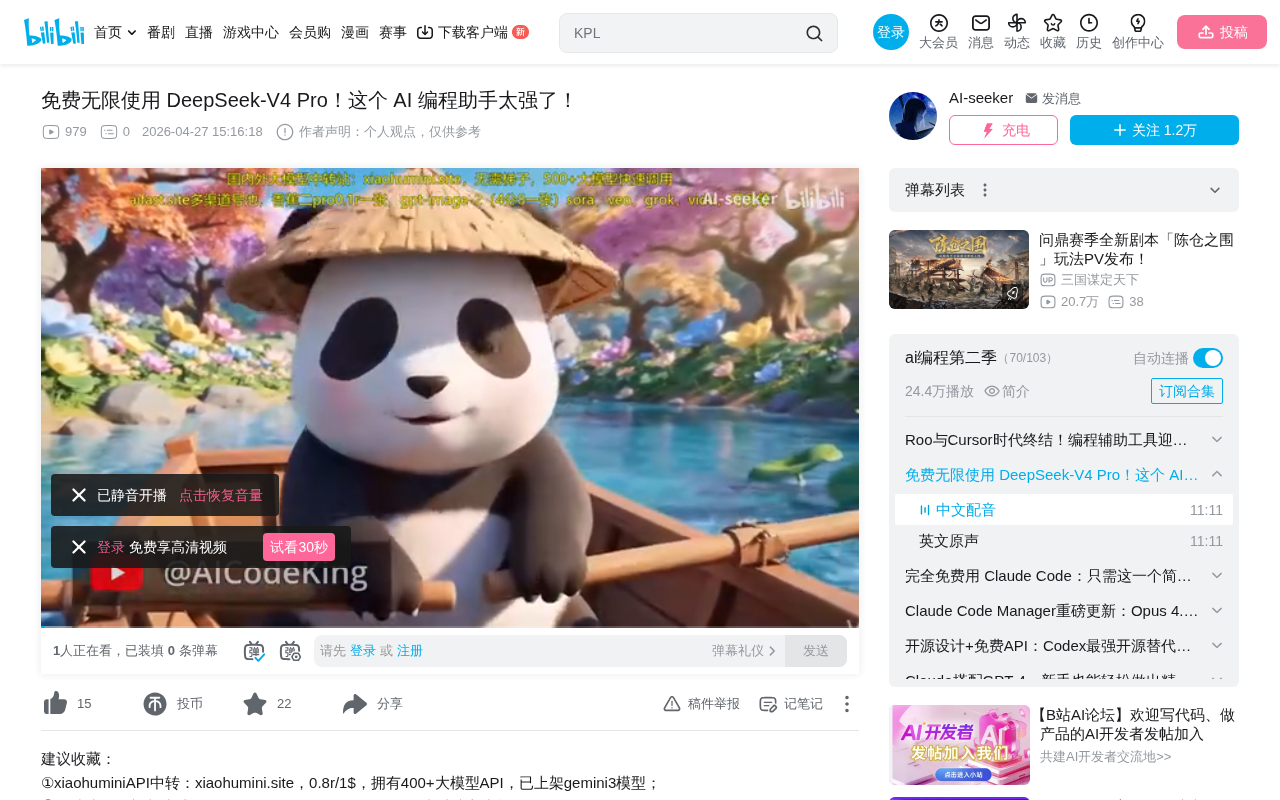Select 中文配音 part
The width and height of the screenshot is (1280, 800).
(x=1064, y=510)
